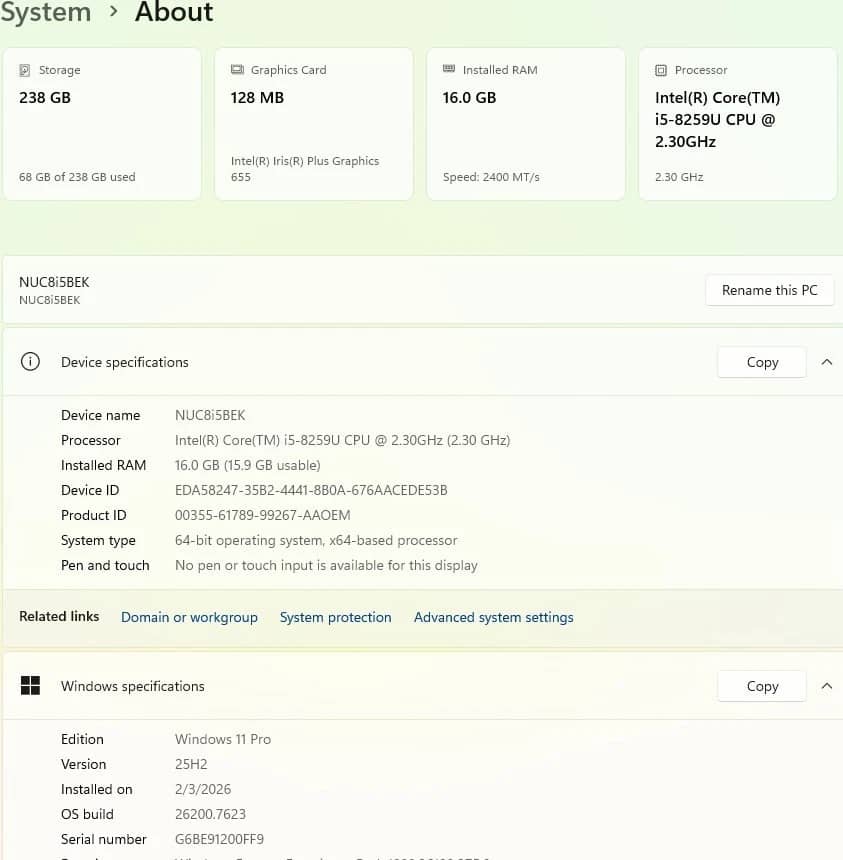Select the Product ID value 00355-61789-99267-AAOEM
The width and height of the screenshot is (843, 860).
click(x=263, y=515)
